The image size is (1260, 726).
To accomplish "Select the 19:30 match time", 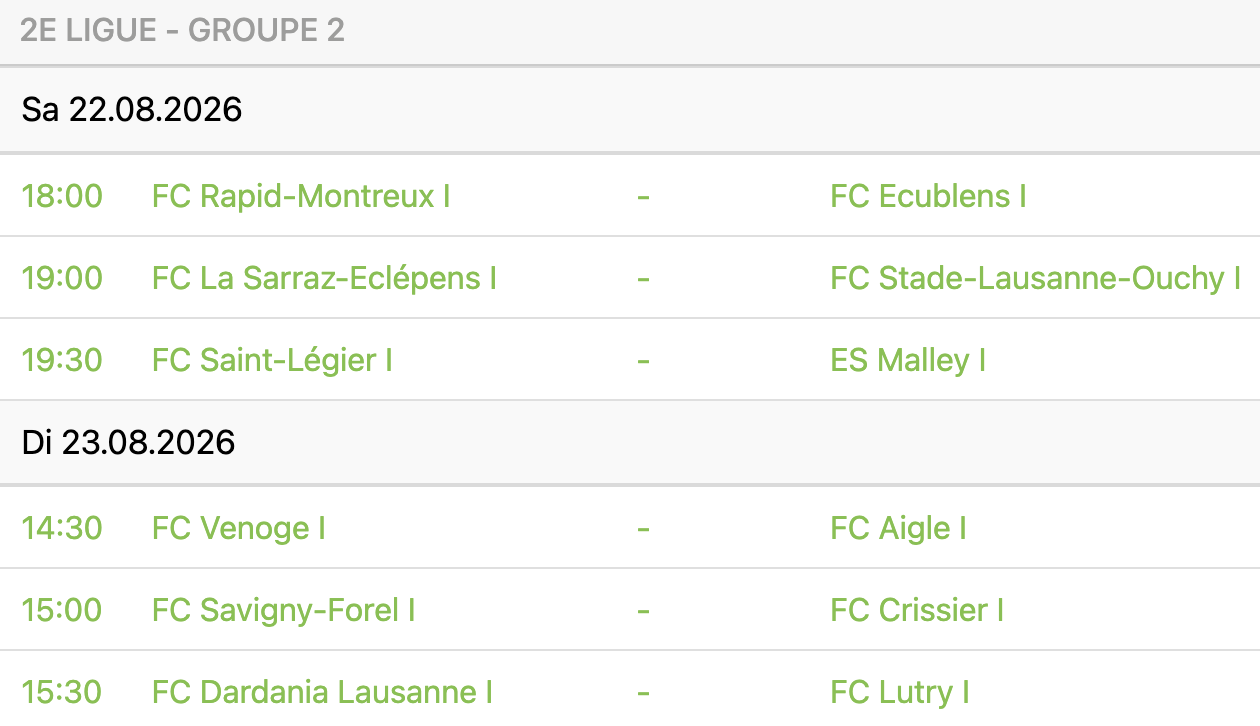I will [62, 360].
